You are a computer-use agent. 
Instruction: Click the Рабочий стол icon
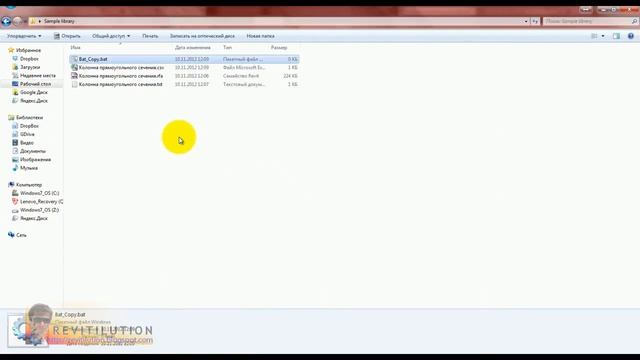pos(15,84)
